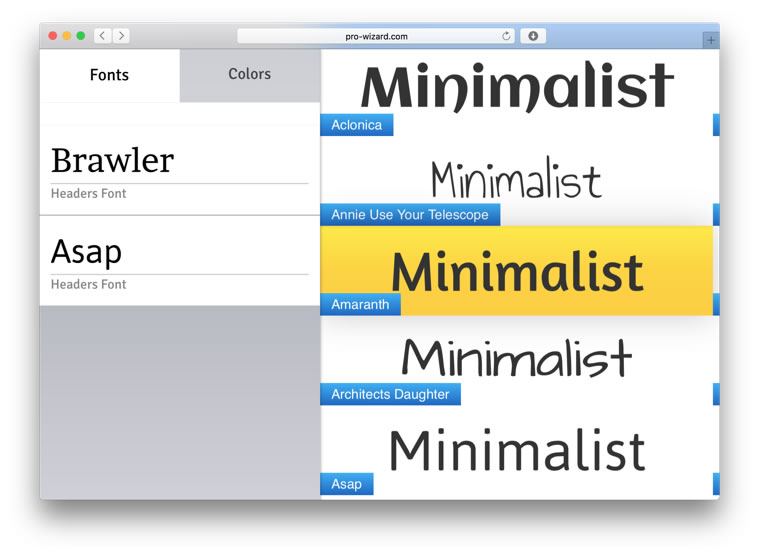
Task: Select the highlighted Amaranth font preview
Action: [x=517, y=271]
